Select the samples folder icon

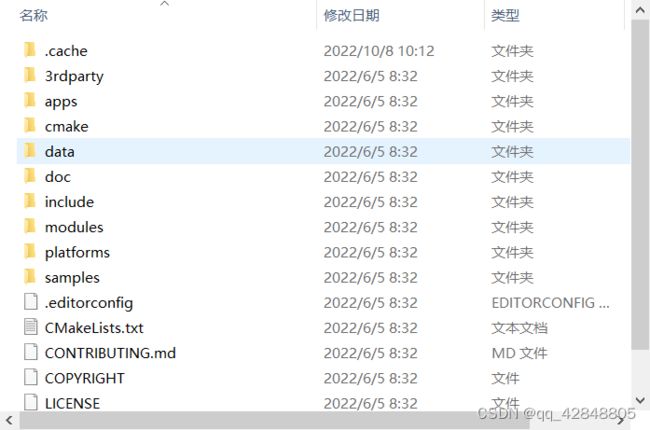click(30, 277)
